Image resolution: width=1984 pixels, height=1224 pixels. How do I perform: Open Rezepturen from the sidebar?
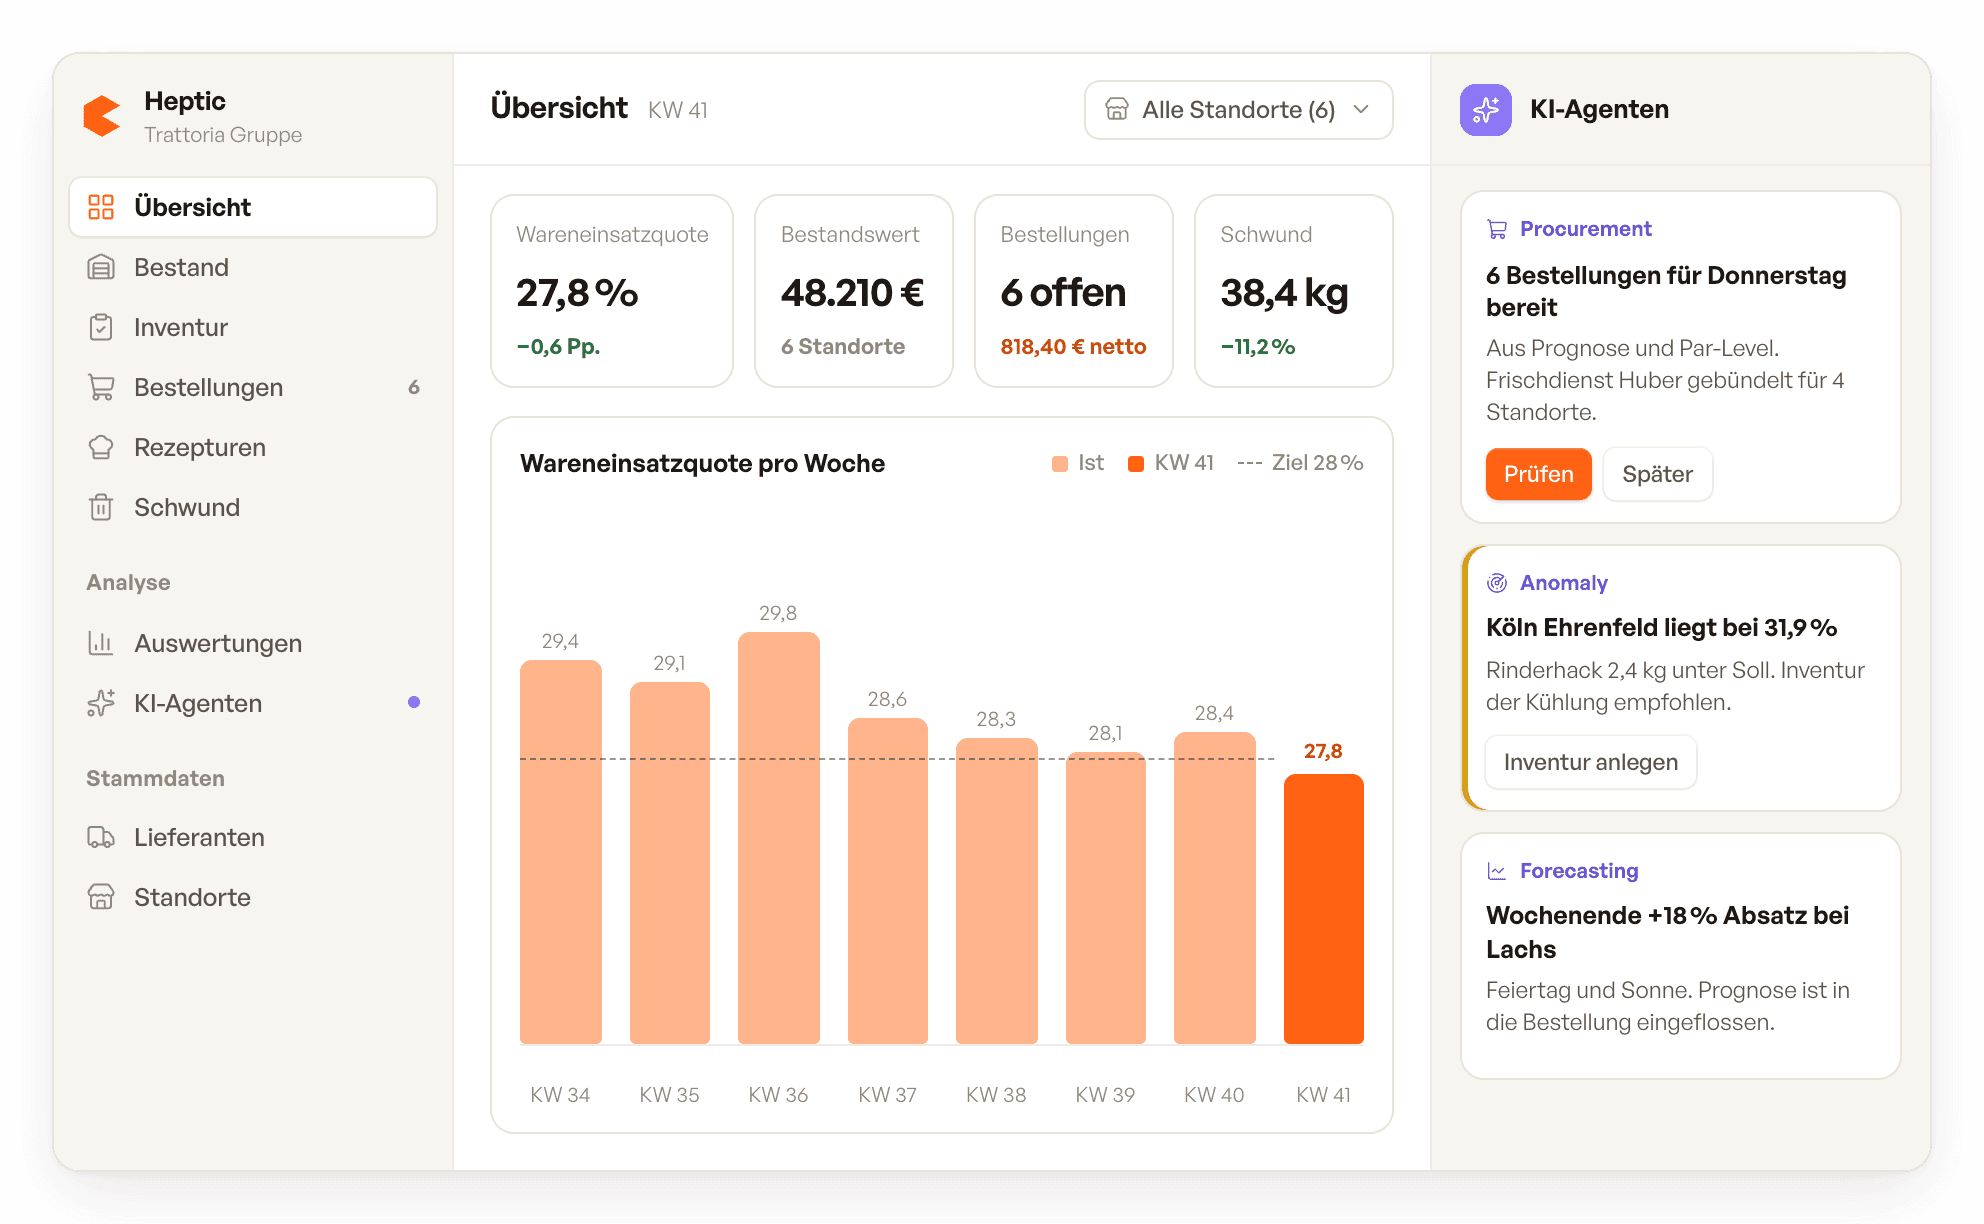tap(253, 447)
